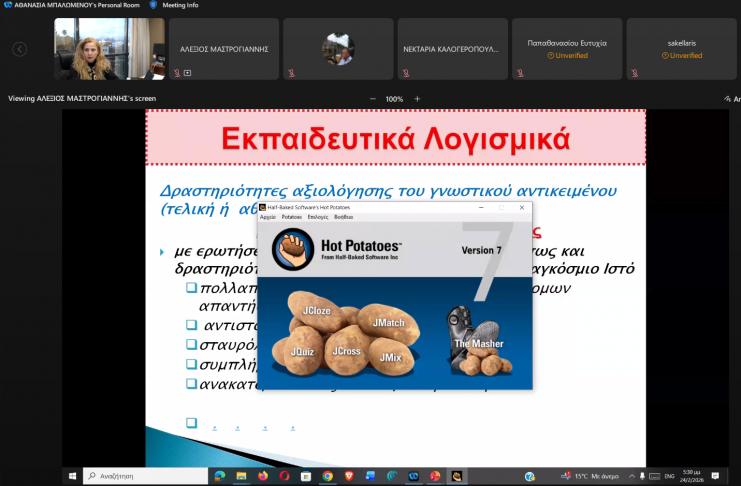This screenshot has width=741, height=486.
Task: Open the JCloze potato
Action: (316, 311)
